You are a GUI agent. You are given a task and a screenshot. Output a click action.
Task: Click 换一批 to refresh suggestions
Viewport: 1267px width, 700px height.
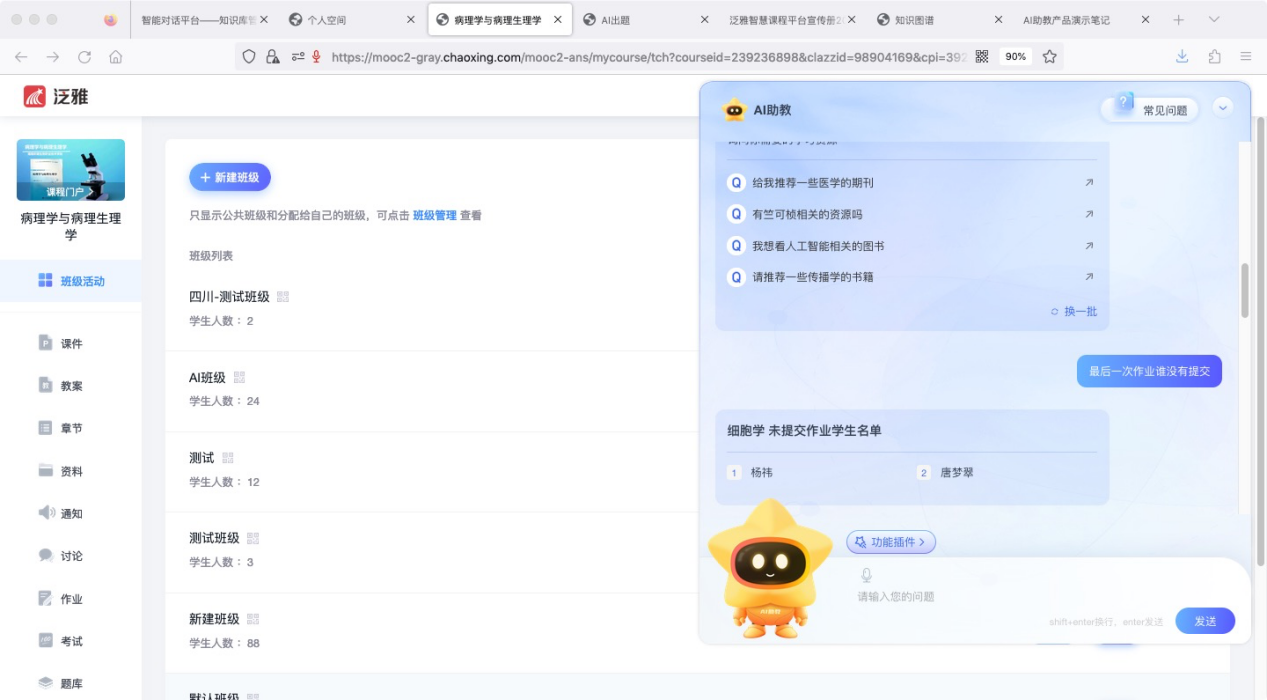click(x=1074, y=311)
